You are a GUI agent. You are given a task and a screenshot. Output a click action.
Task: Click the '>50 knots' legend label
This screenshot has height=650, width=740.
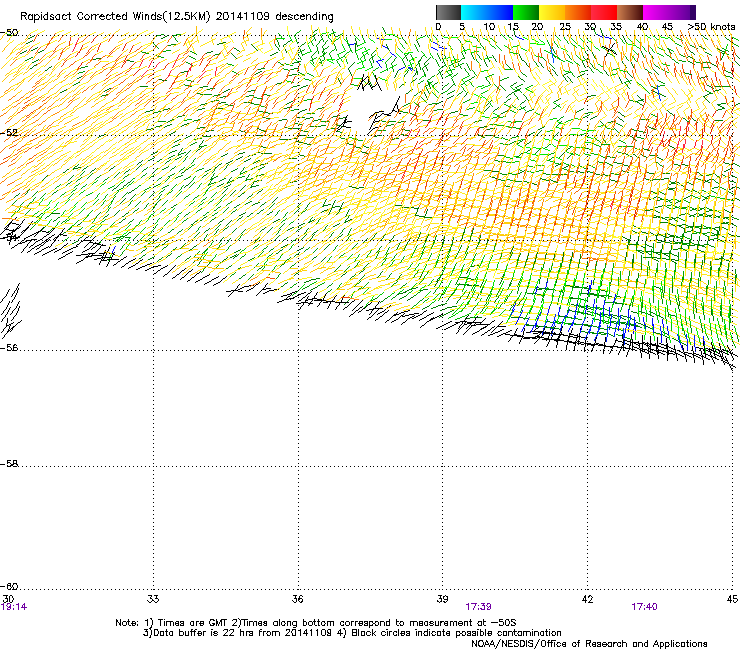click(712, 27)
